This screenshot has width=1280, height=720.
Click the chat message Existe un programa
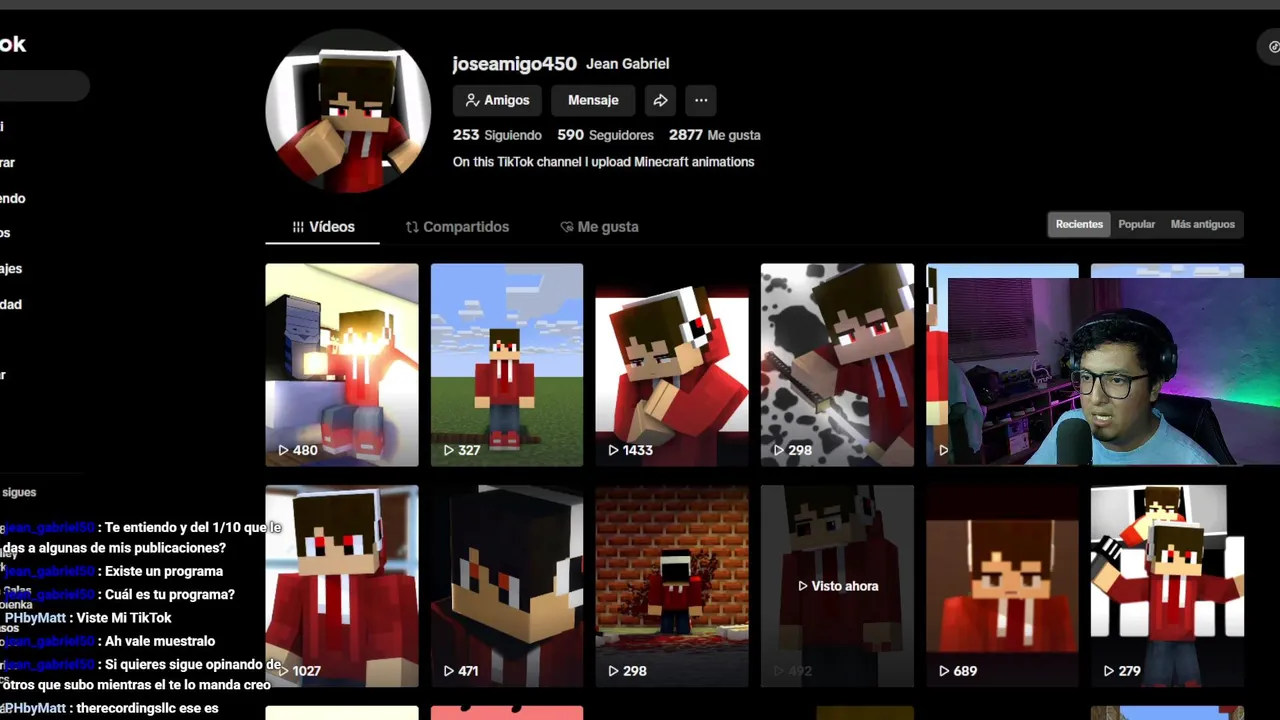click(x=164, y=571)
